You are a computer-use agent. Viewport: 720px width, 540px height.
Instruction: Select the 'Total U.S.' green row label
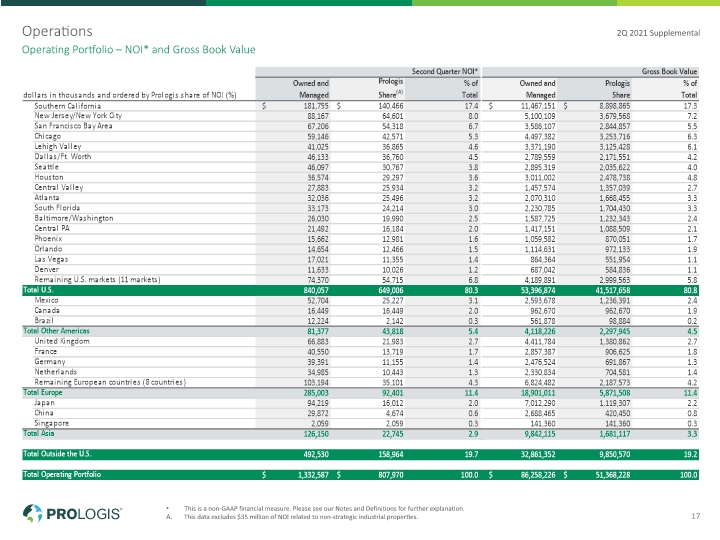point(38,290)
